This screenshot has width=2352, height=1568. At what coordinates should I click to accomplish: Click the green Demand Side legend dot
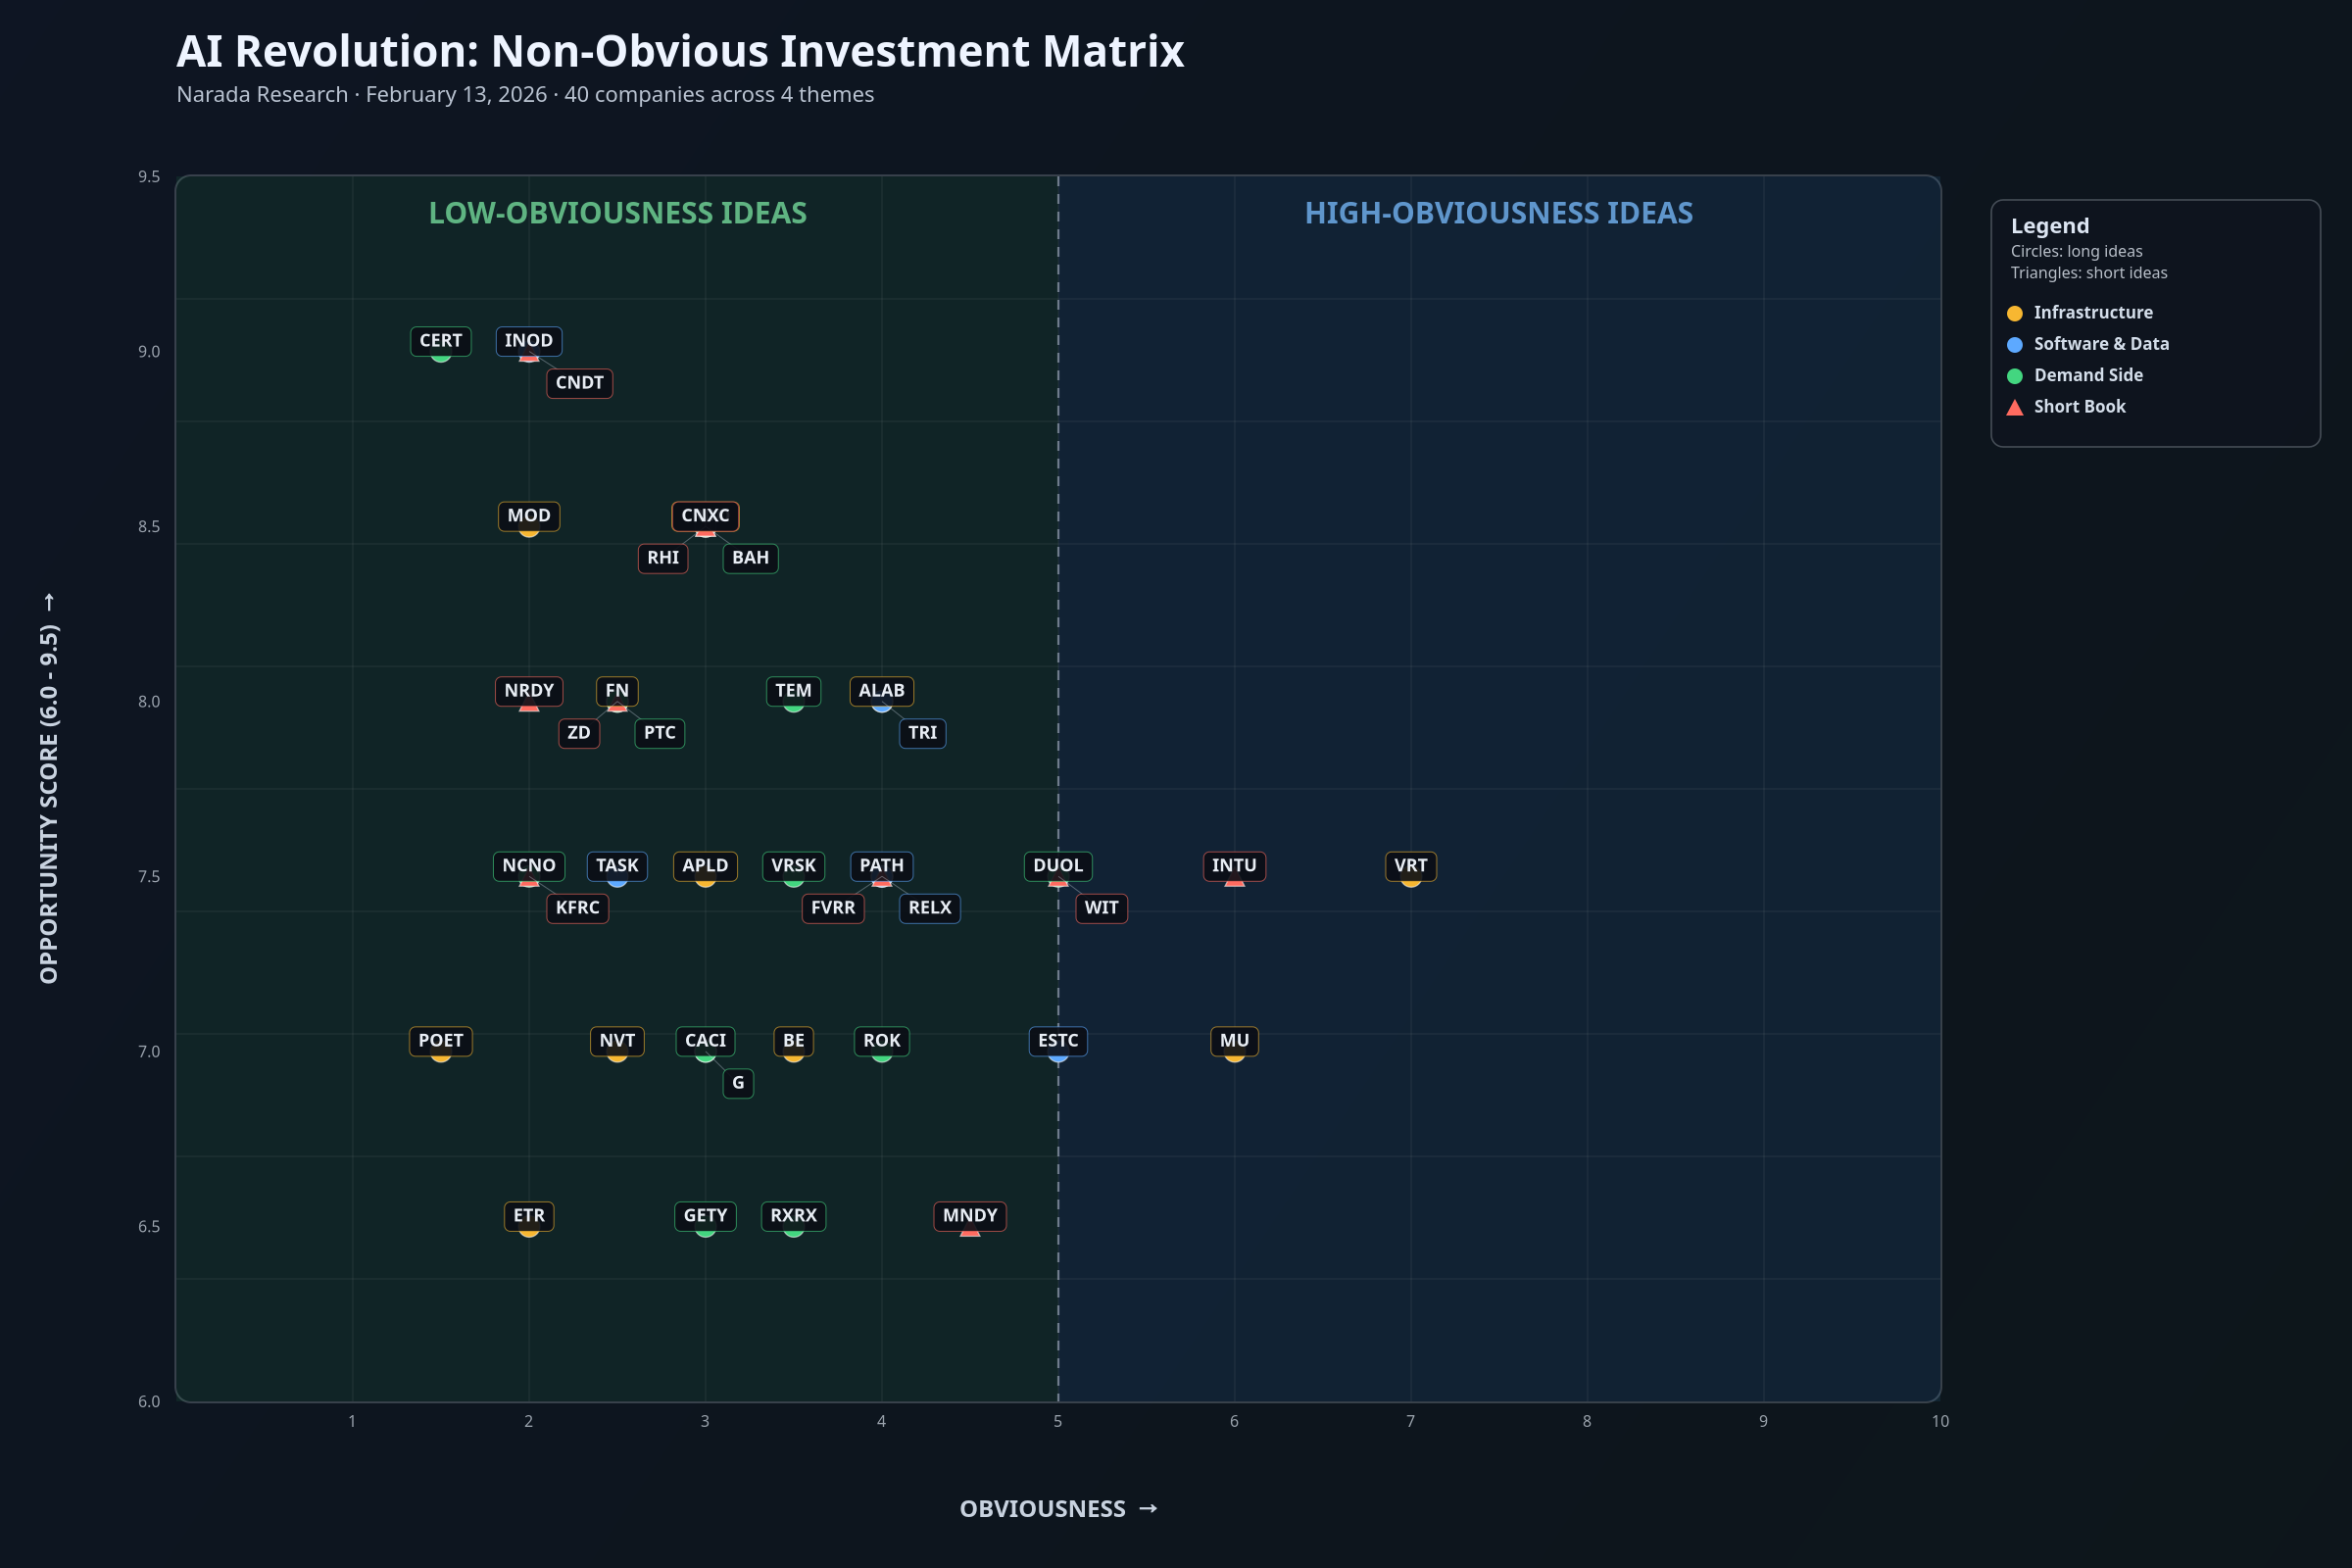click(x=2015, y=376)
